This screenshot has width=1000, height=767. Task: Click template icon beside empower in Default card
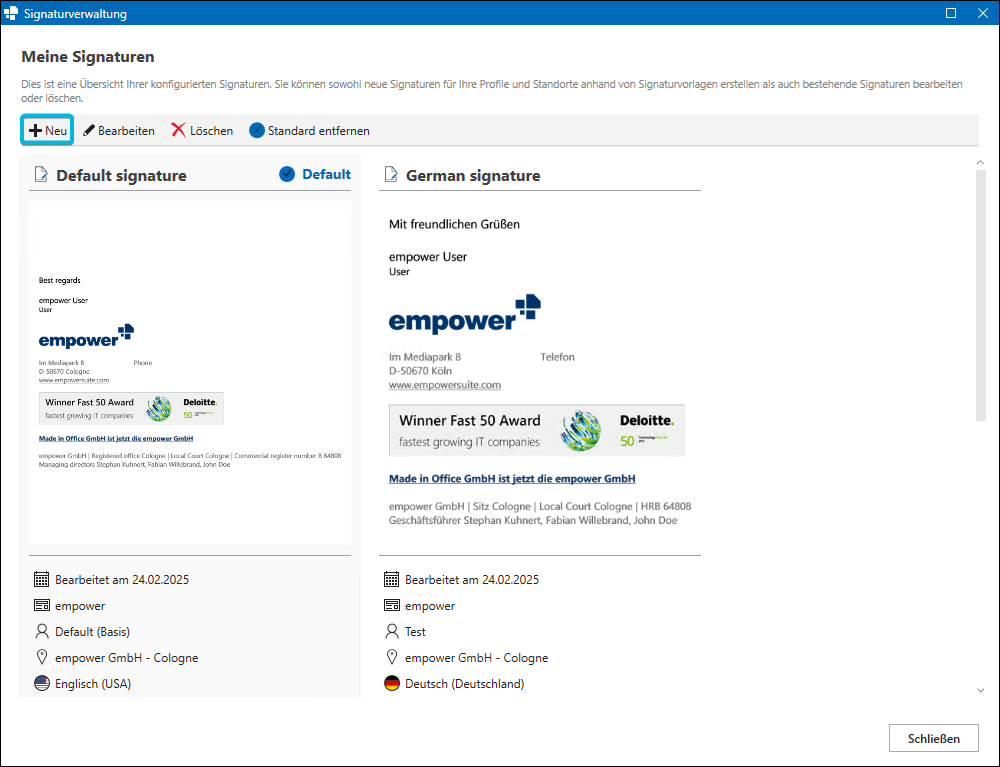[x=41, y=605]
